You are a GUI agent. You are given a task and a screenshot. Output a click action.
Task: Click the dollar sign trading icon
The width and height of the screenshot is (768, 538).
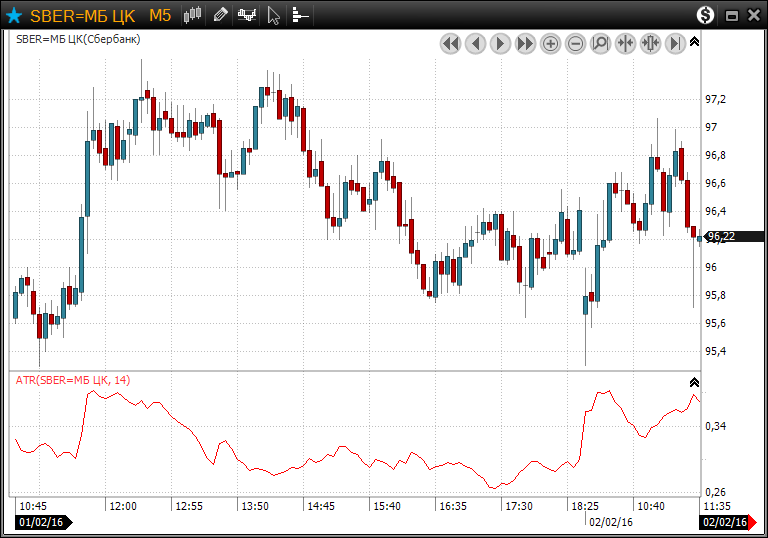(706, 15)
